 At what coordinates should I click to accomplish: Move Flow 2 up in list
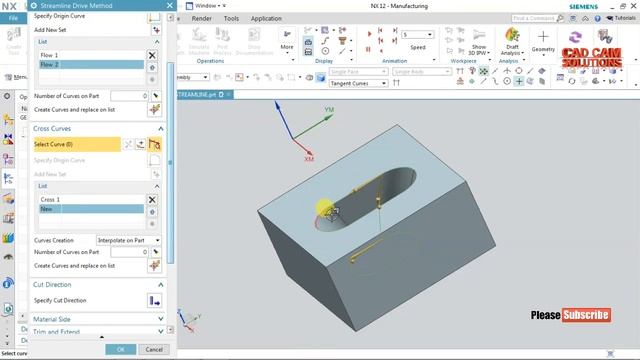(x=152, y=68)
